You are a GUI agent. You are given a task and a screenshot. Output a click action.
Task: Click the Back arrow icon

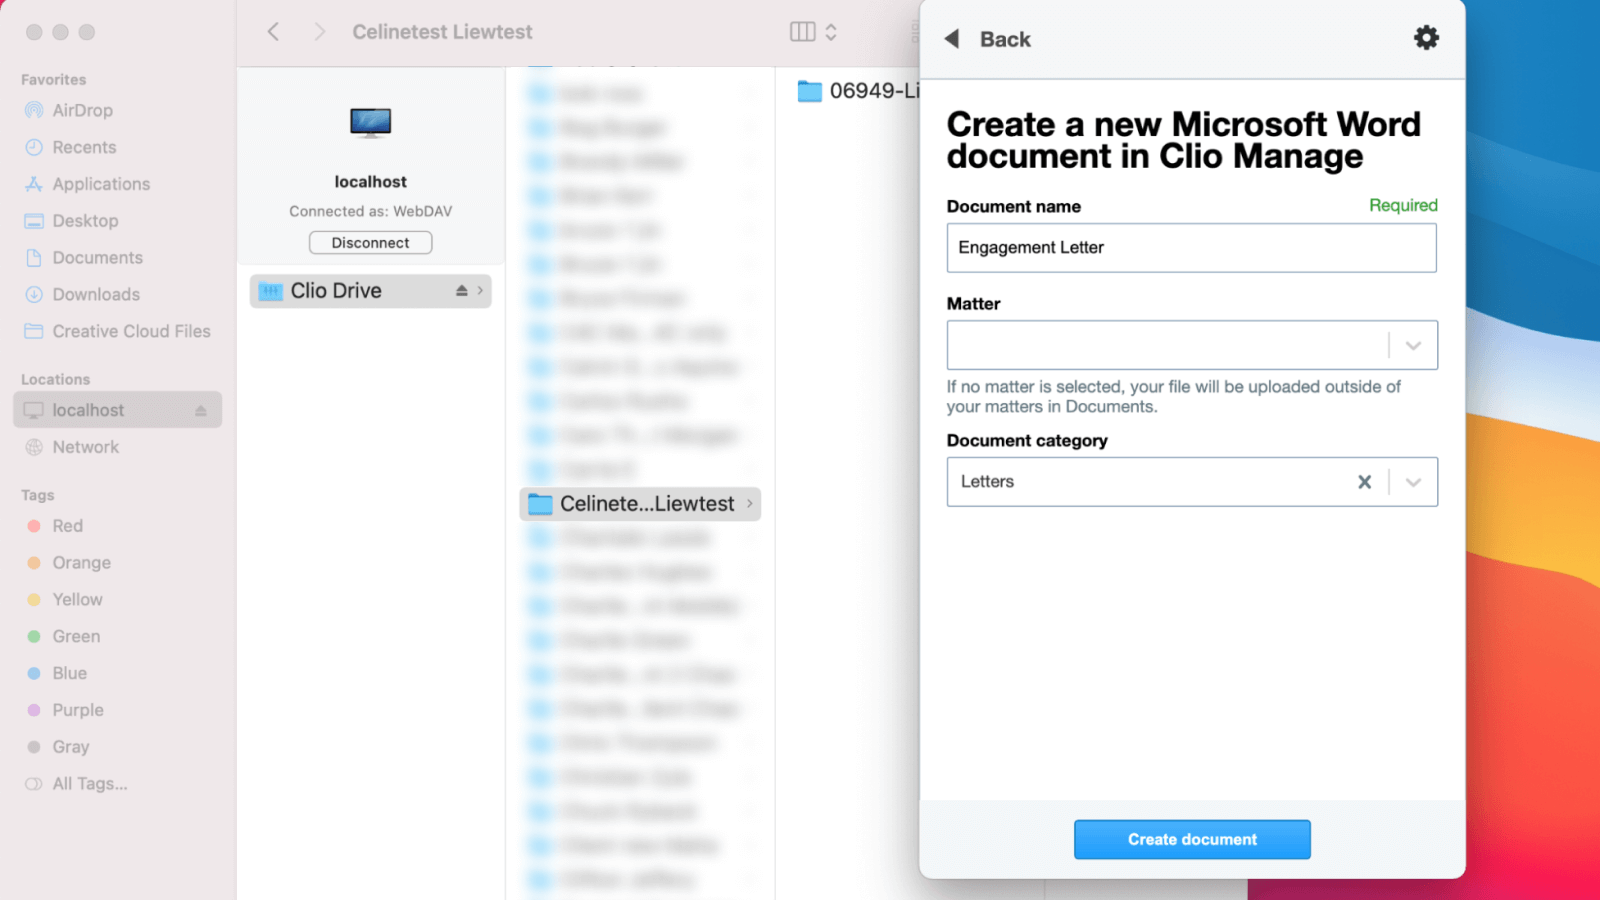[x=952, y=39]
